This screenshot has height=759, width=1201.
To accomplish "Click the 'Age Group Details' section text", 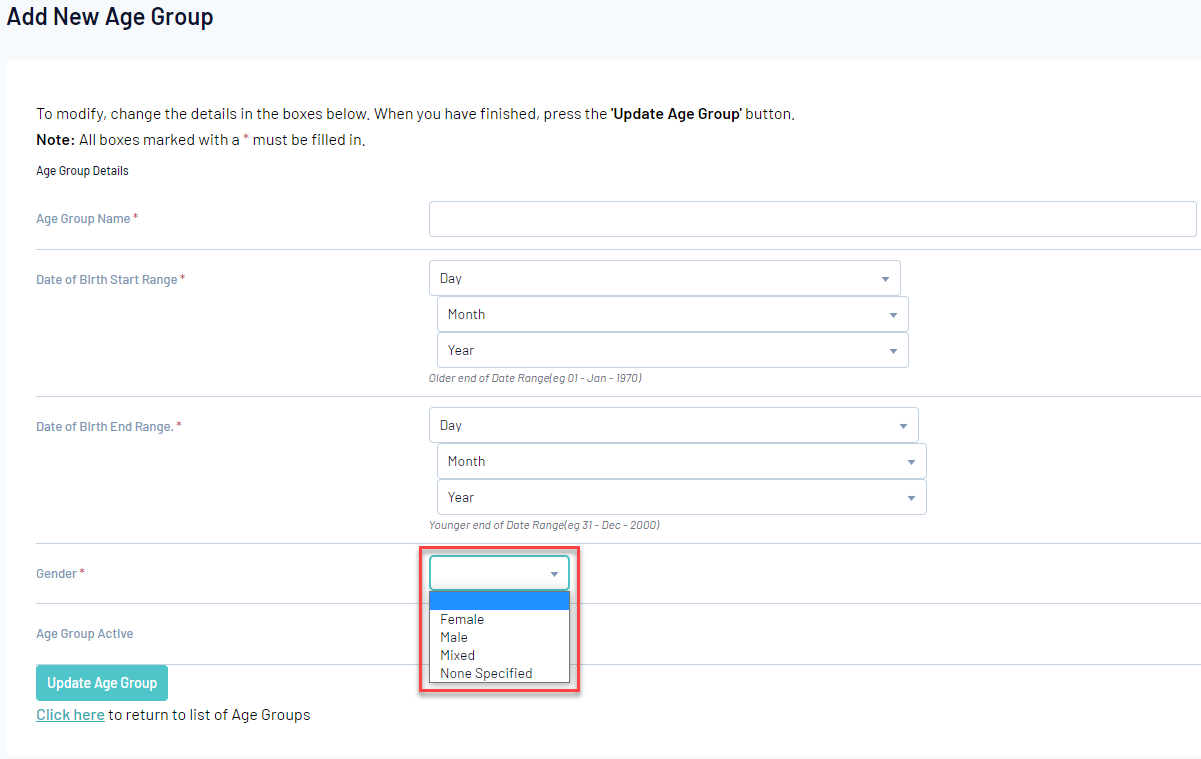I will (x=82, y=171).
